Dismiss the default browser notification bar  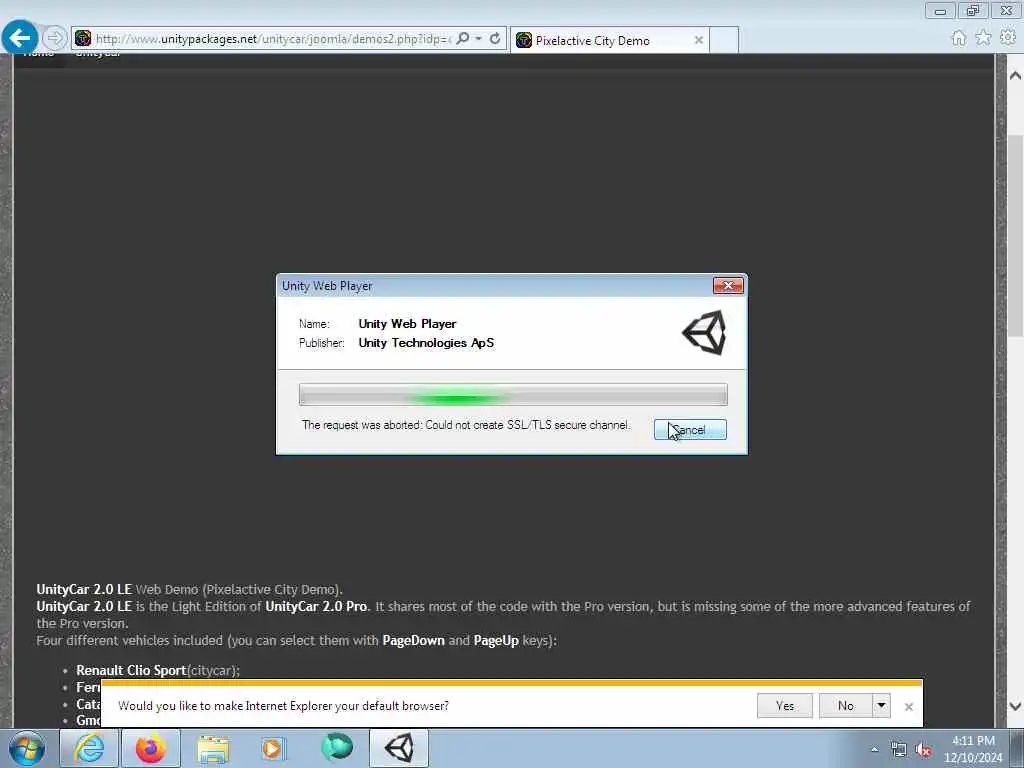(x=908, y=707)
